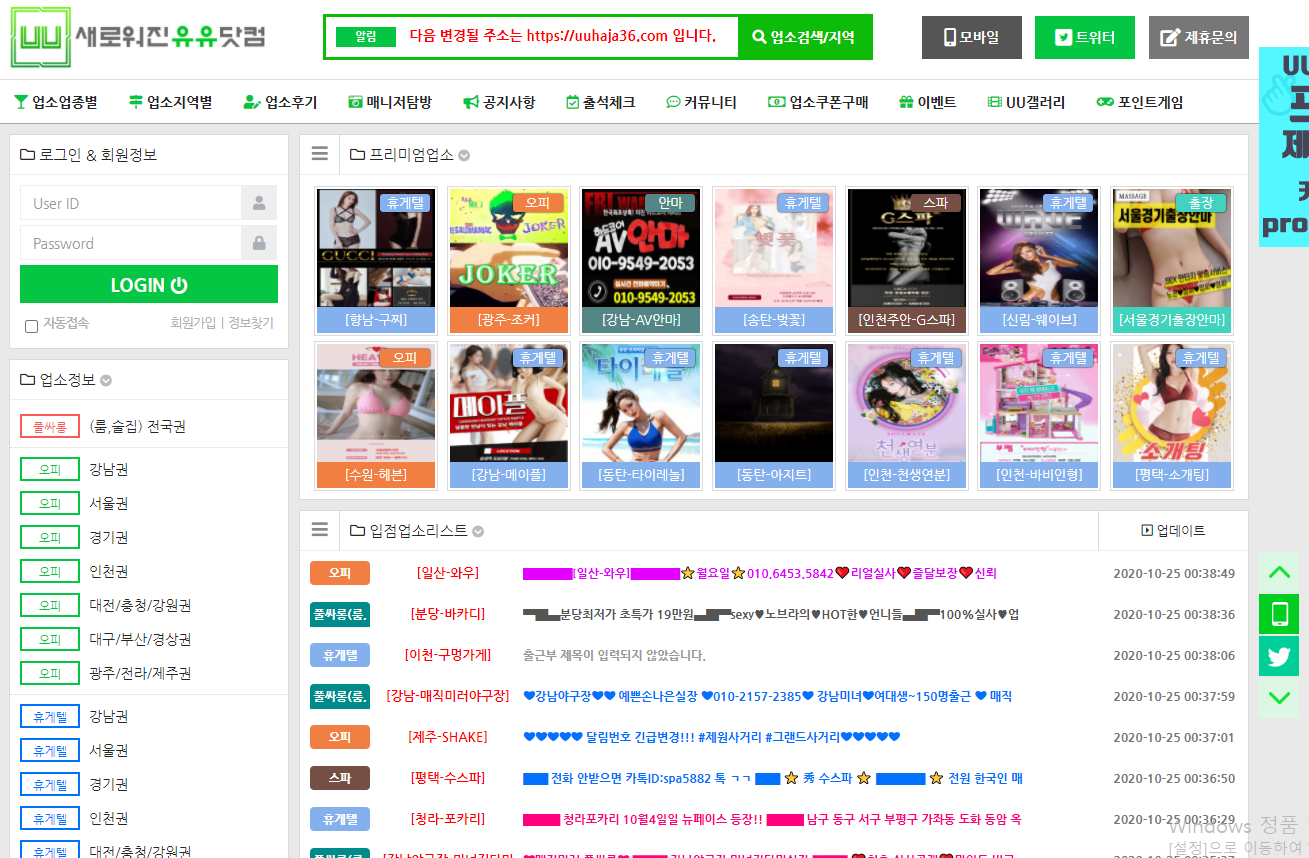Open the floating blue Twitter icon
The width and height of the screenshot is (1309, 858).
click(x=1279, y=656)
